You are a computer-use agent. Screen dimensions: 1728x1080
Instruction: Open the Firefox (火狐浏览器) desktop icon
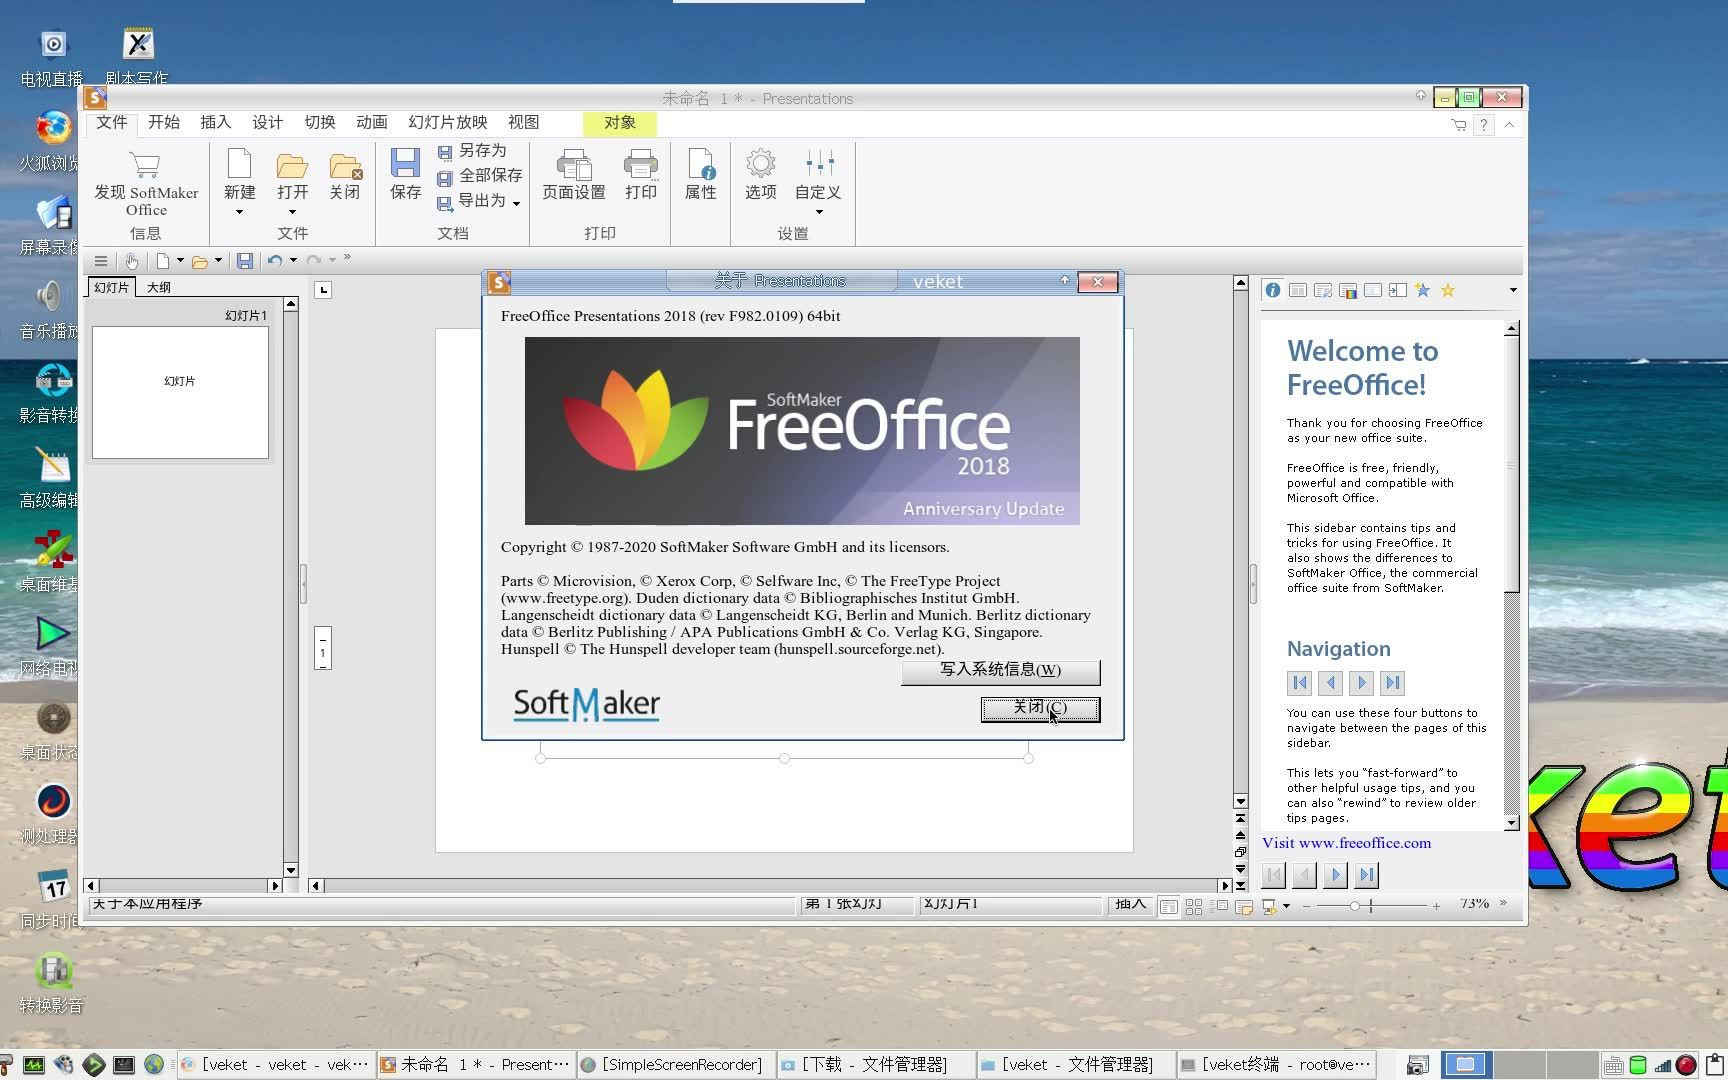coord(53,140)
